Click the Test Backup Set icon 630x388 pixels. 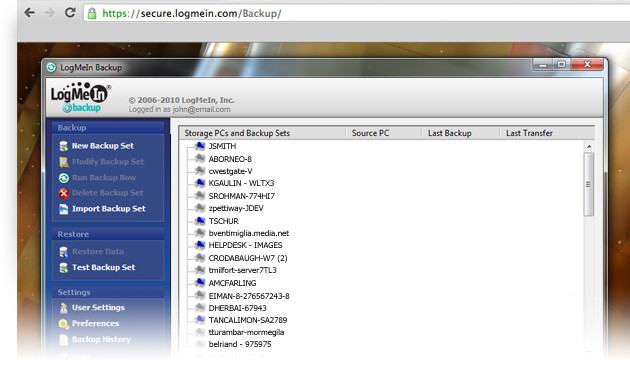tap(63, 268)
